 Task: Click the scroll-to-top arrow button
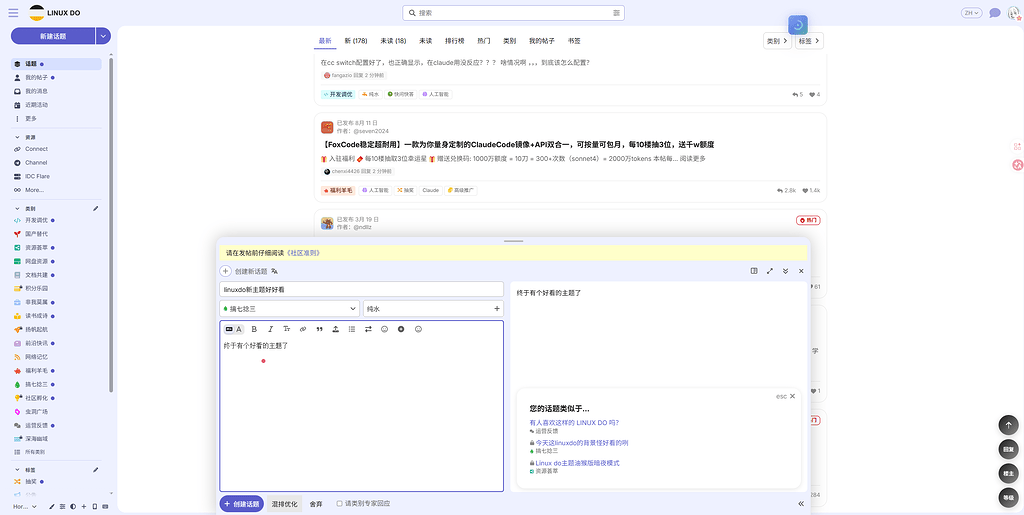1008,425
